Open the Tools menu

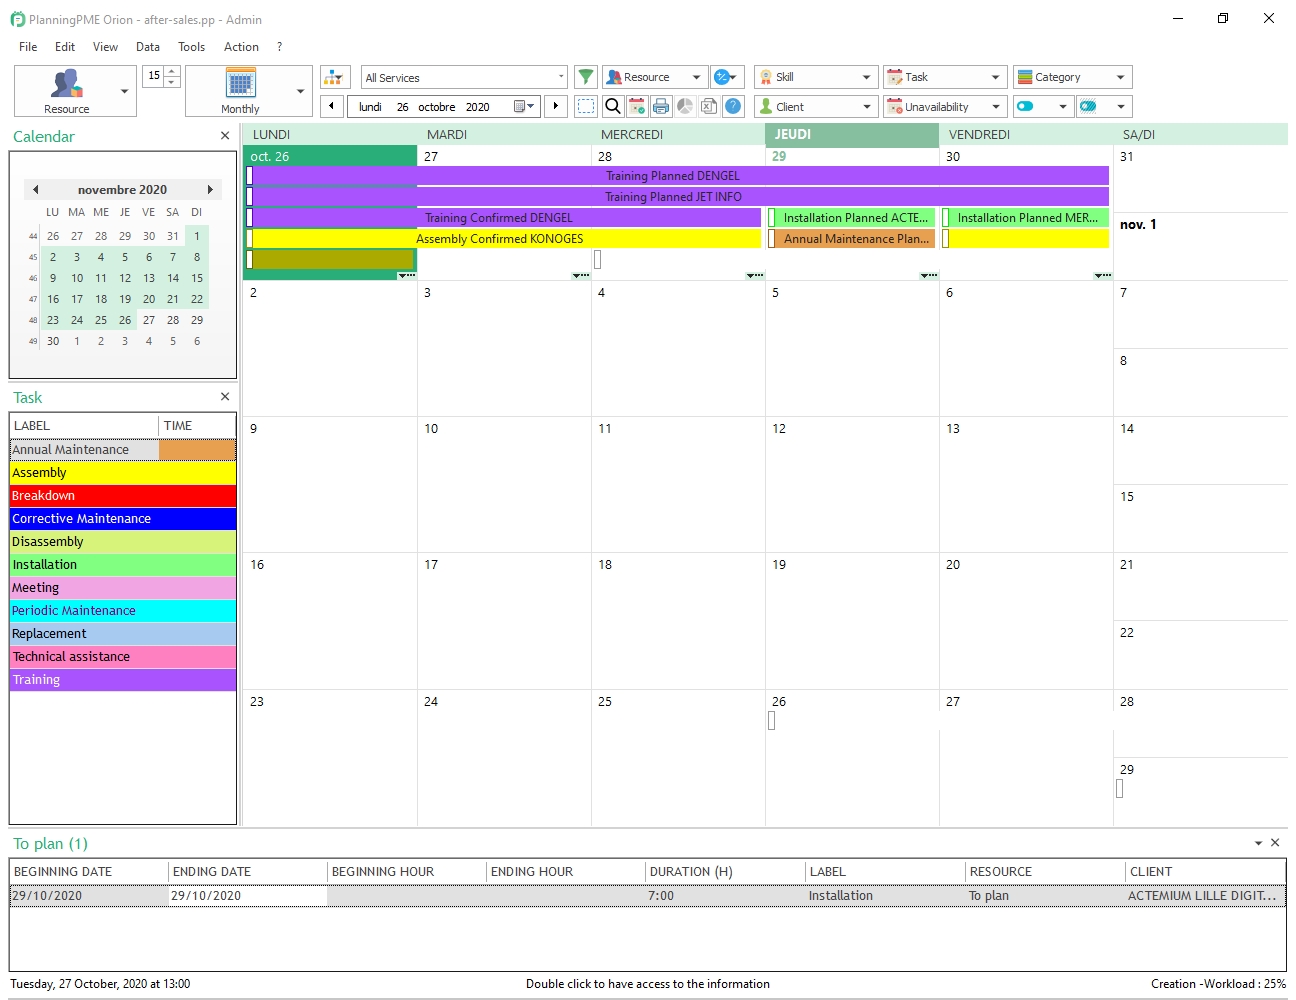click(x=191, y=46)
